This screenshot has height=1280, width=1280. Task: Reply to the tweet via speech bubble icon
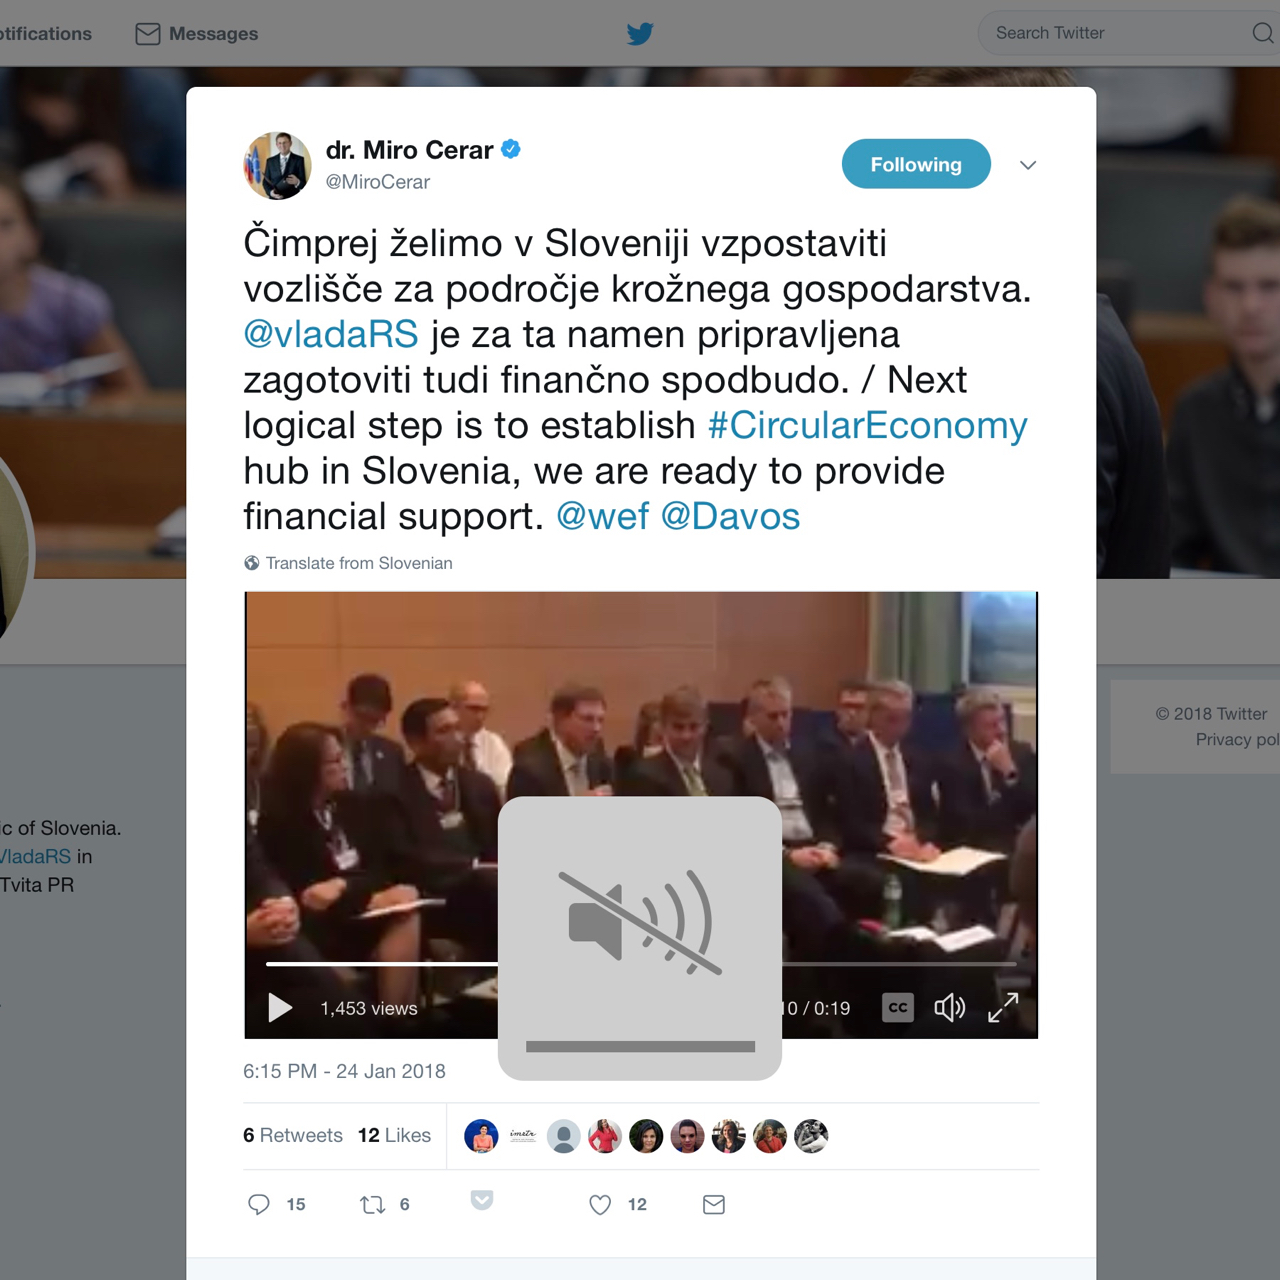click(259, 1204)
